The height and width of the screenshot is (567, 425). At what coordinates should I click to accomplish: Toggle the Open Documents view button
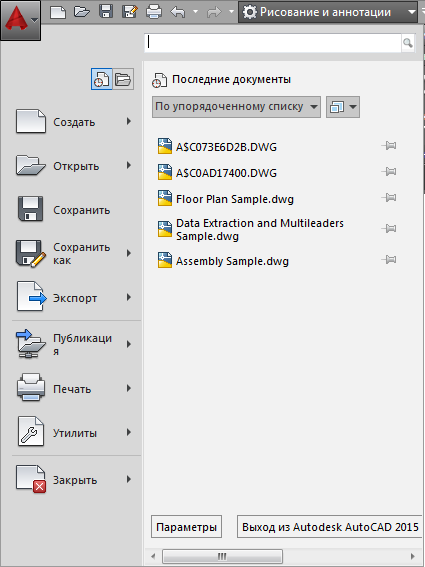click(123, 79)
